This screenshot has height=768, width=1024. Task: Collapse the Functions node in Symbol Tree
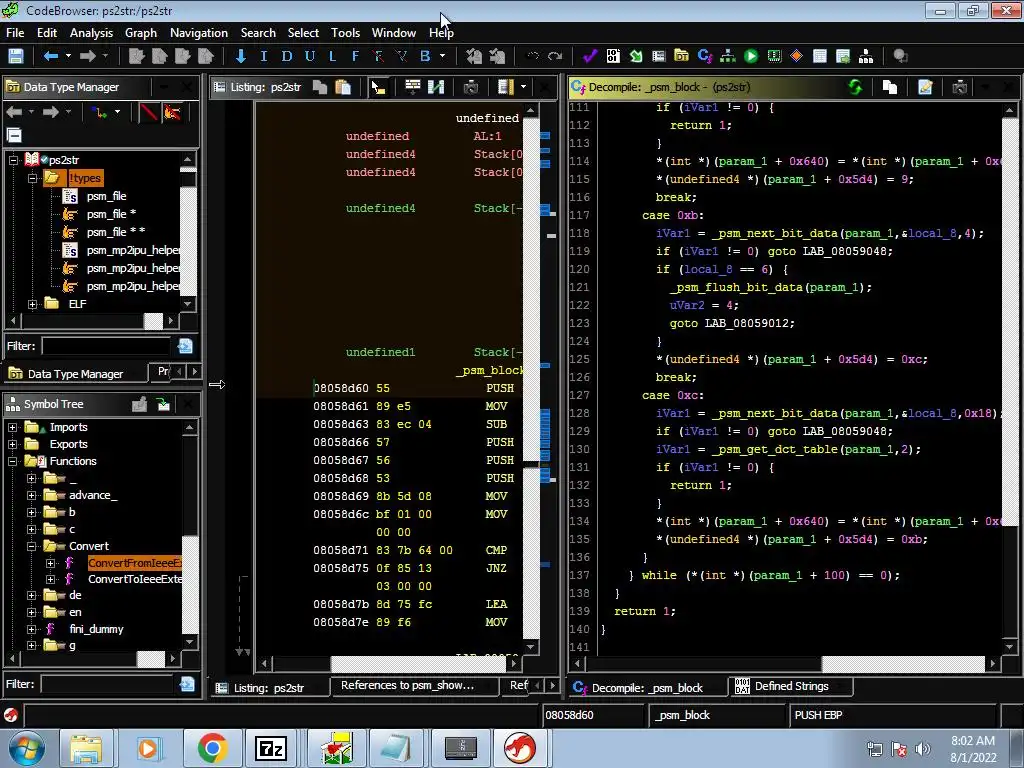pyautogui.click(x=12, y=461)
